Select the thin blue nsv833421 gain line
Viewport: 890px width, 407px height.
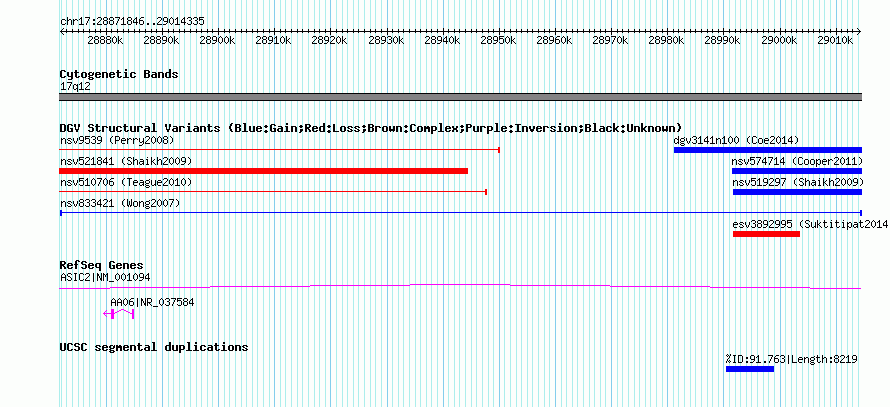click(461, 213)
